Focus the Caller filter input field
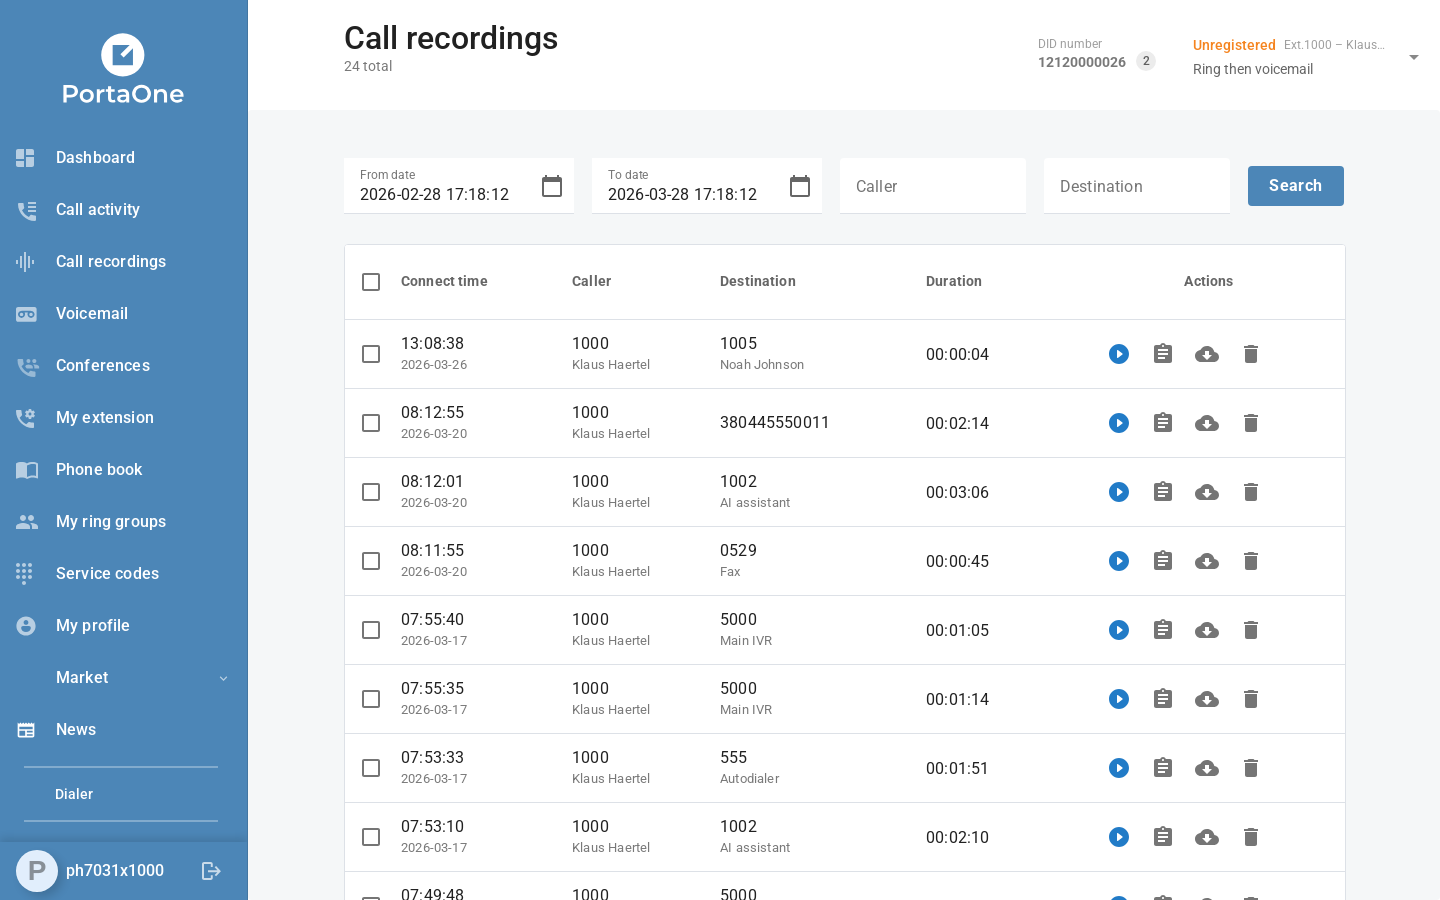Screen dimensions: 1440x900 [933, 186]
